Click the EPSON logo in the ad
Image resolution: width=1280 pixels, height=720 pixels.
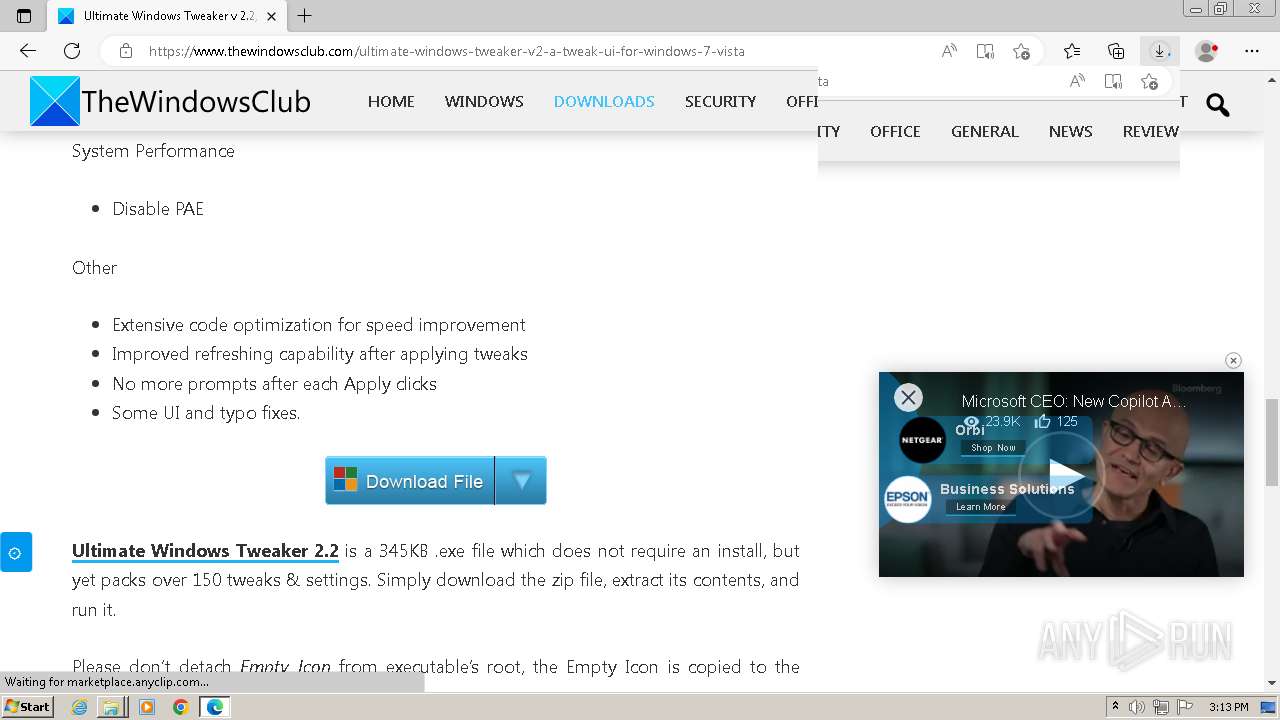[x=907, y=500]
